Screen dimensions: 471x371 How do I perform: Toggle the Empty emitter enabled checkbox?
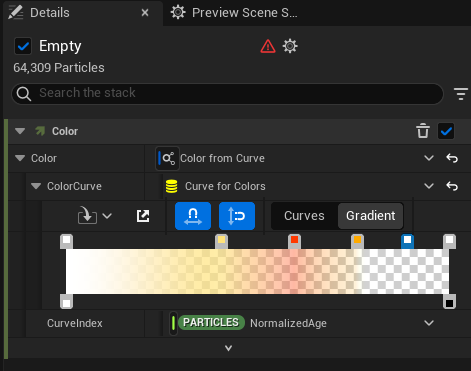tap(23, 46)
